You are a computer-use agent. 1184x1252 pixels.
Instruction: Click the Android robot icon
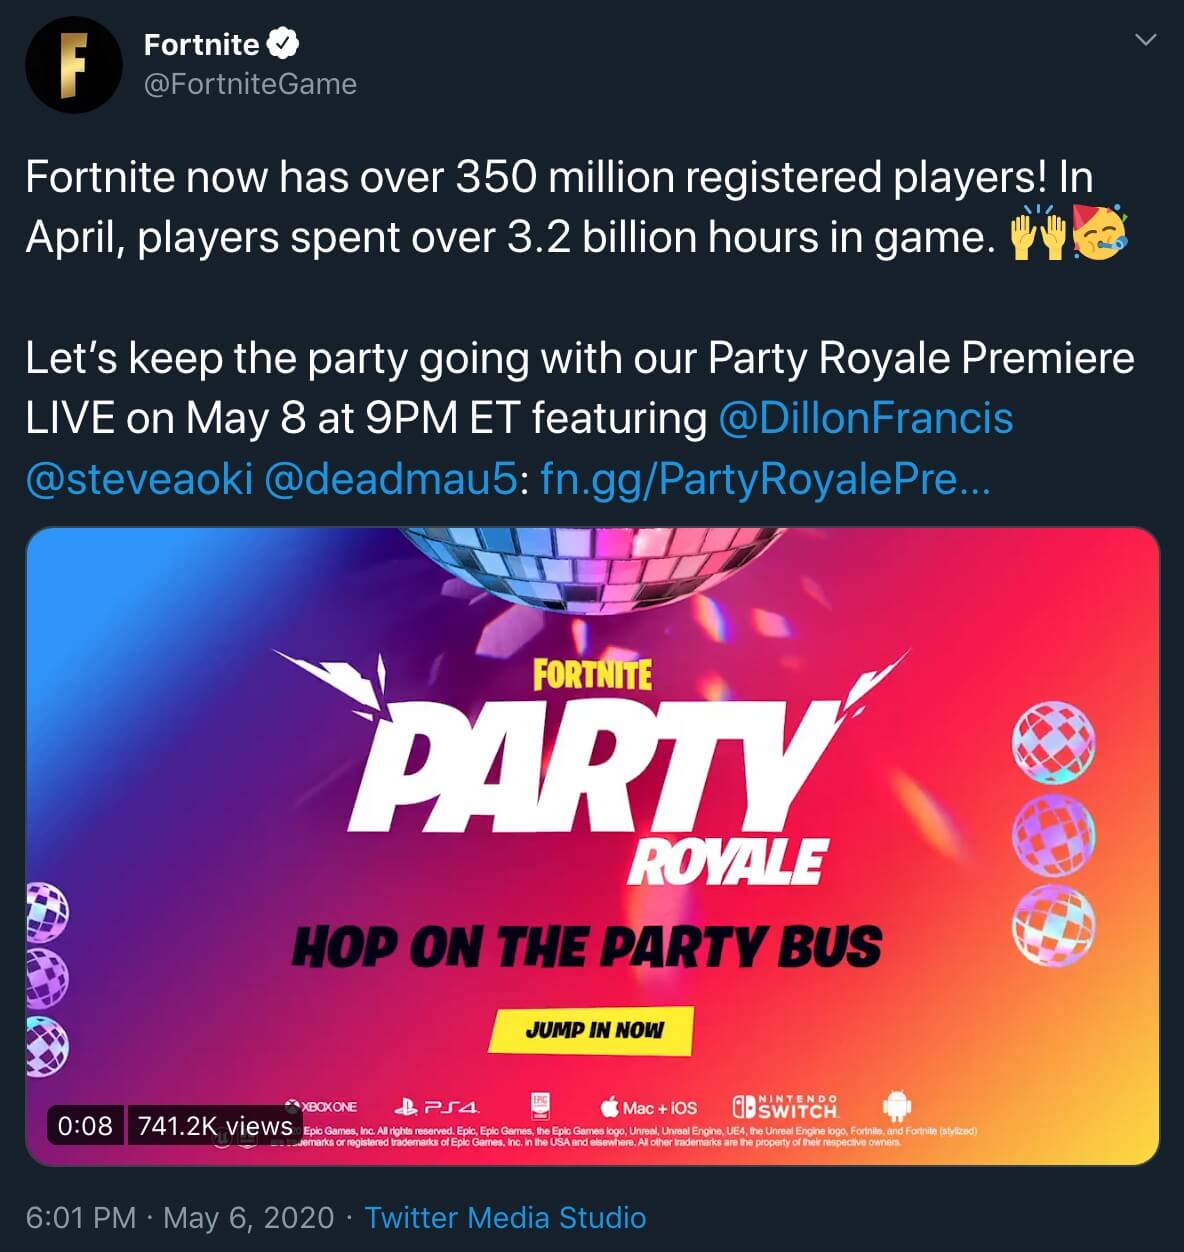[x=897, y=1105]
